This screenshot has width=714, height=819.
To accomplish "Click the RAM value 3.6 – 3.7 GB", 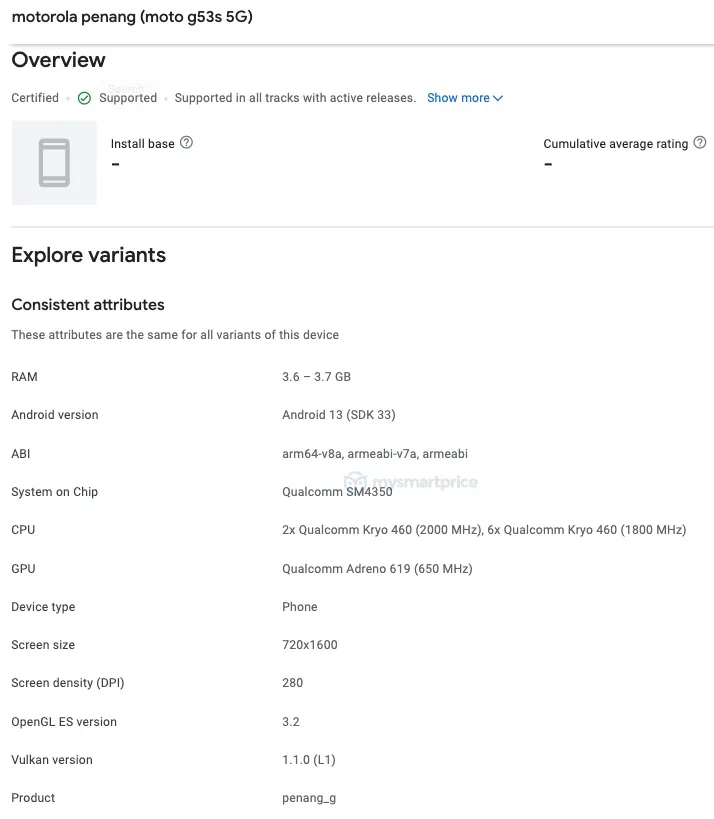I will tap(316, 377).
